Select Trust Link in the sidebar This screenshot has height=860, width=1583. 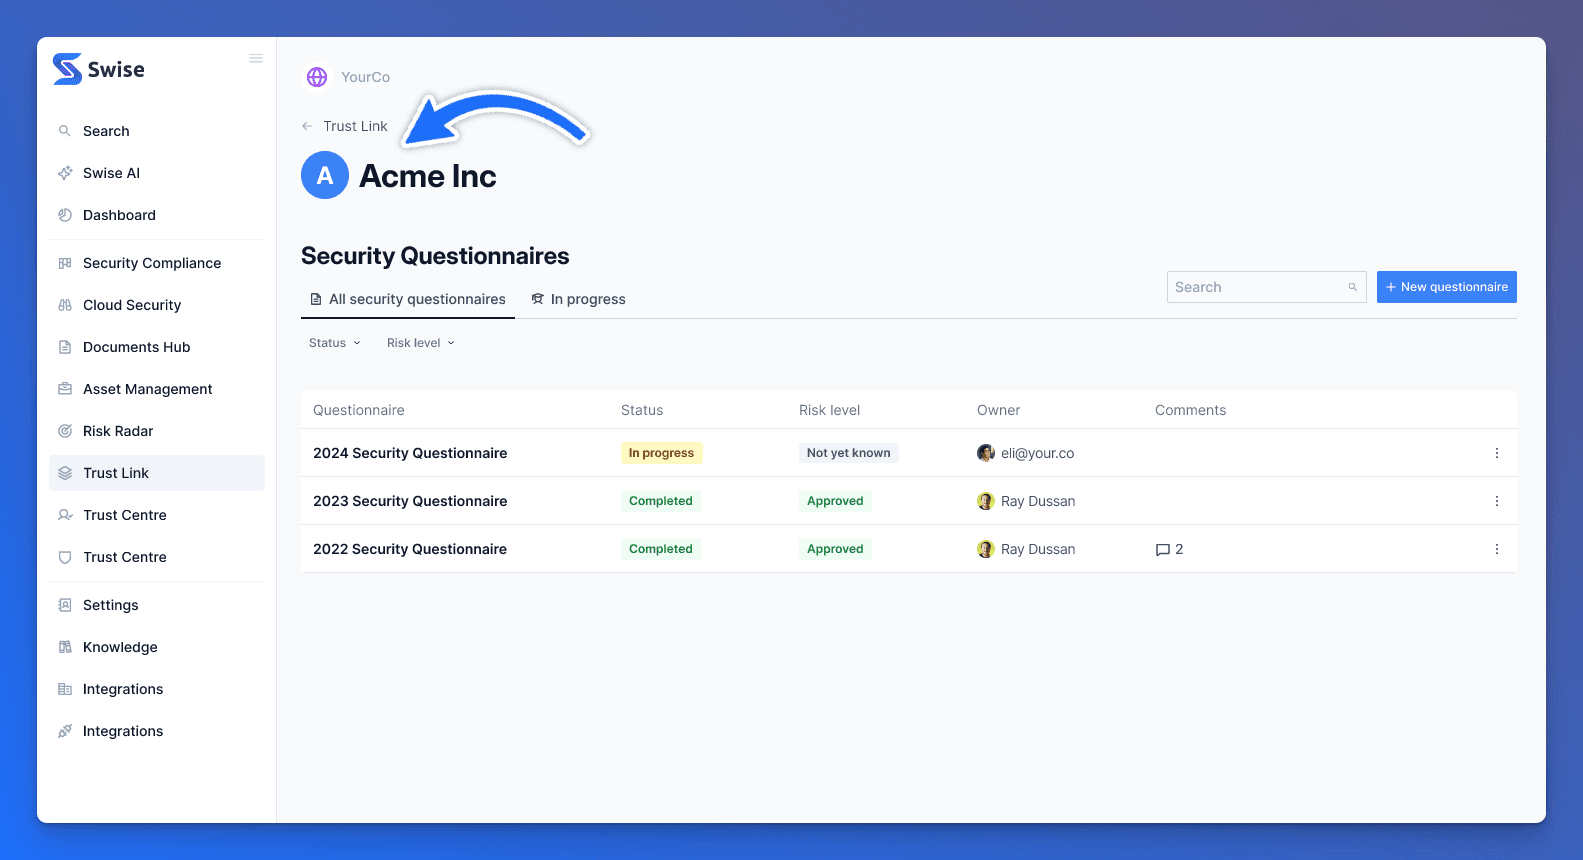(x=157, y=473)
